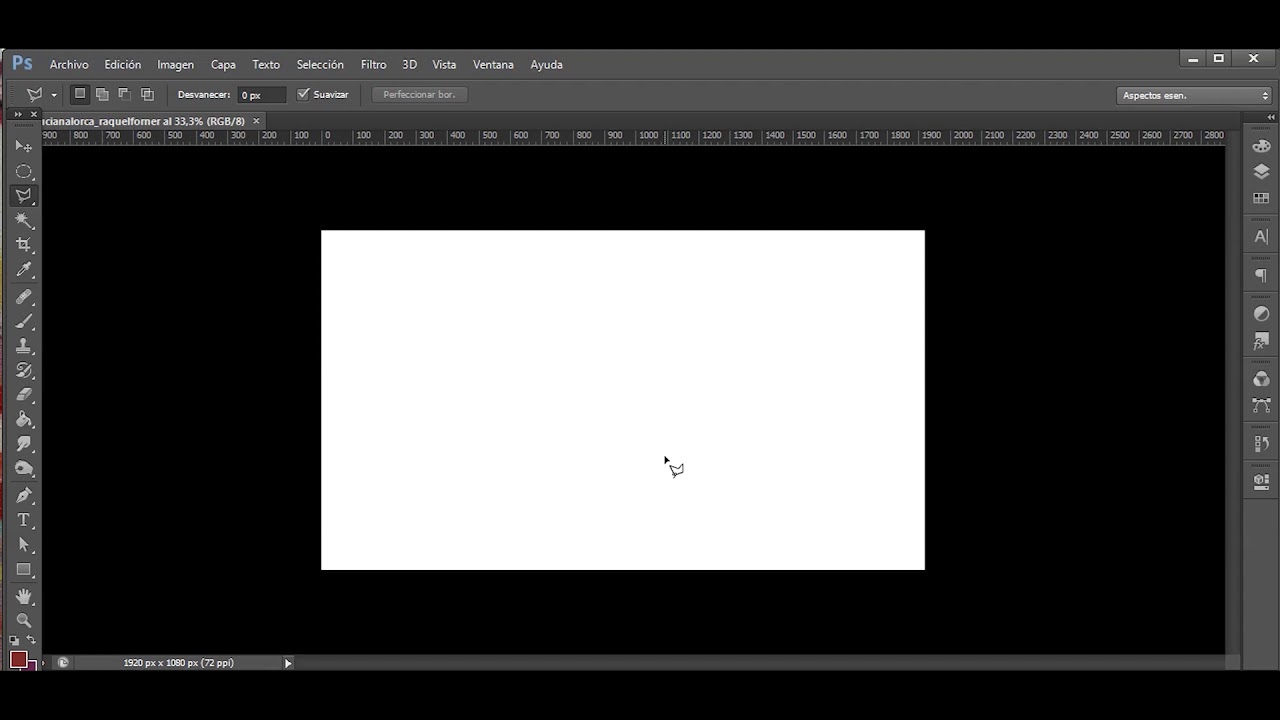Open the Swatches panel icon
This screenshot has height=720, width=1280.
coord(1261,198)
